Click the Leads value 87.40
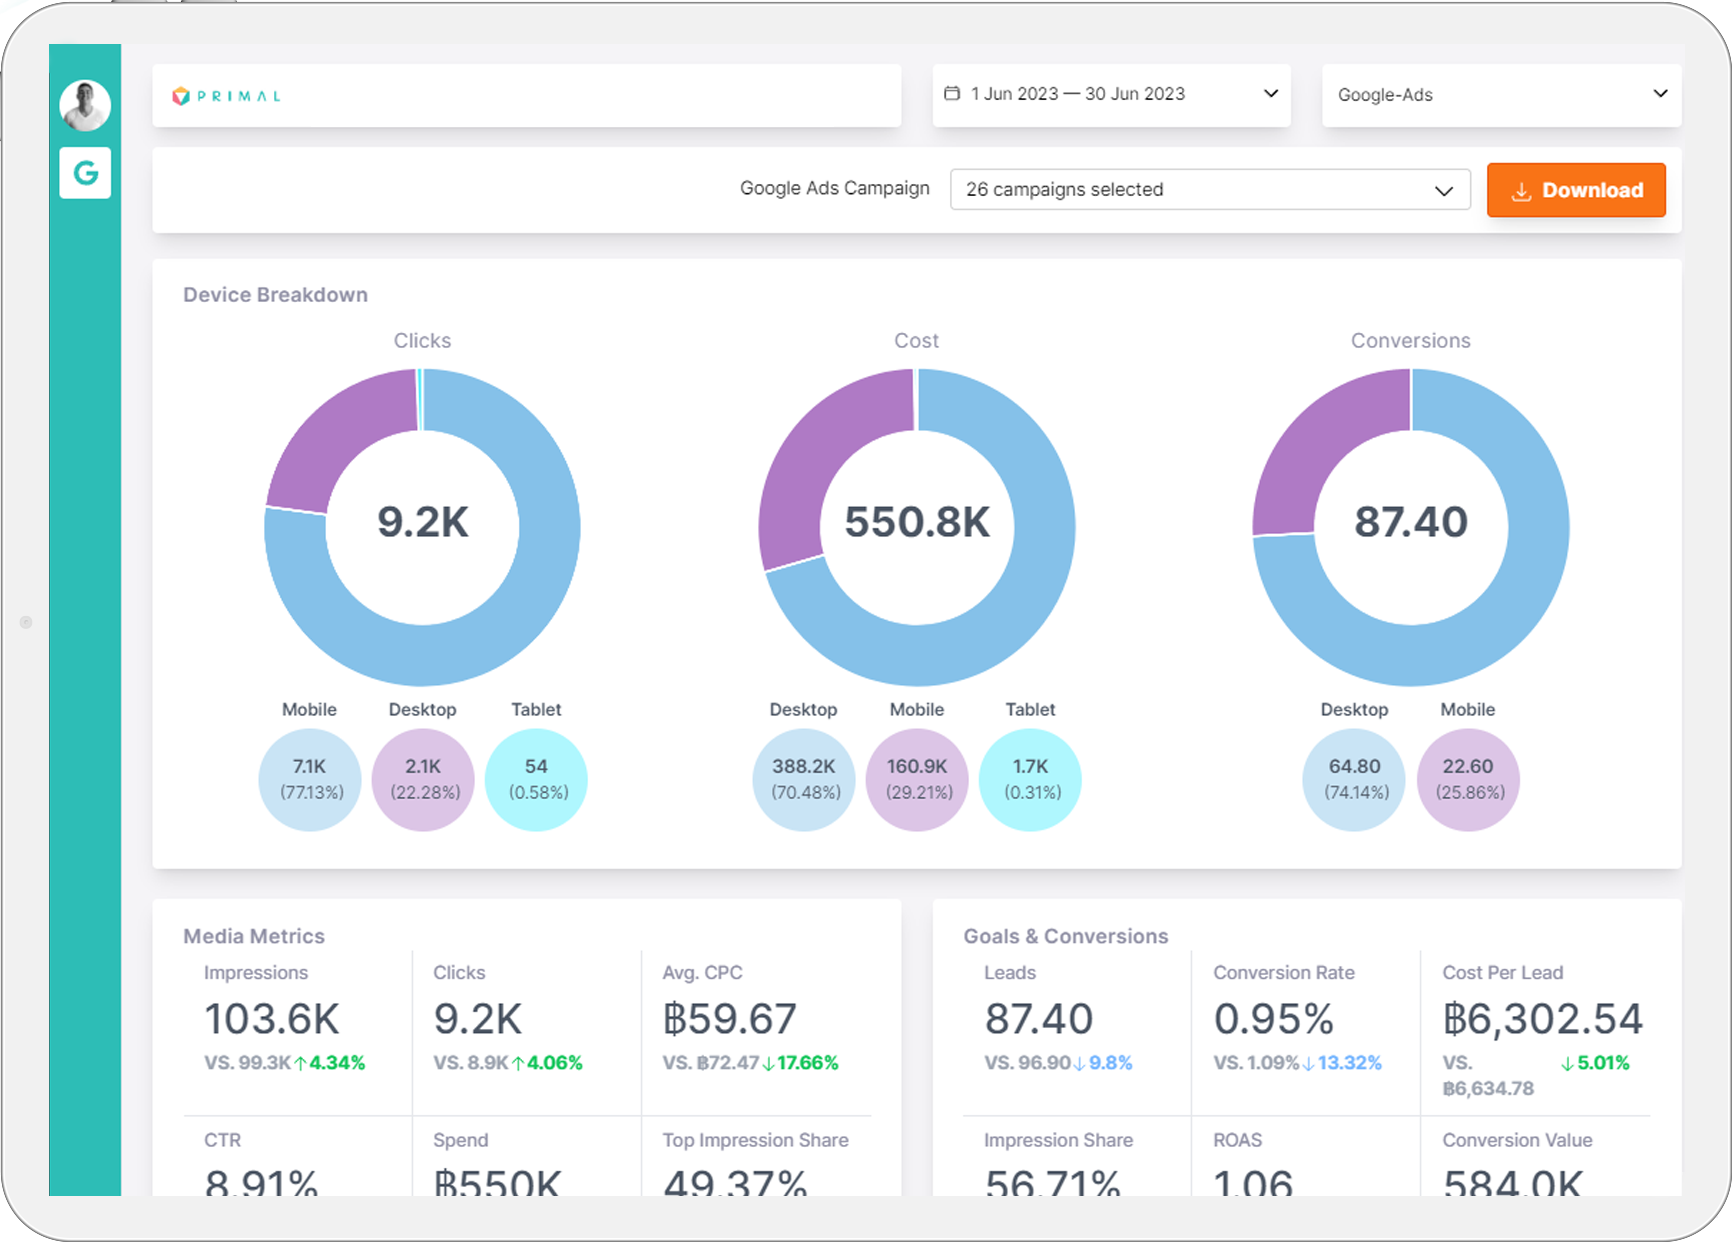The image size is (1734, 1242). tap(1039, 1019)
